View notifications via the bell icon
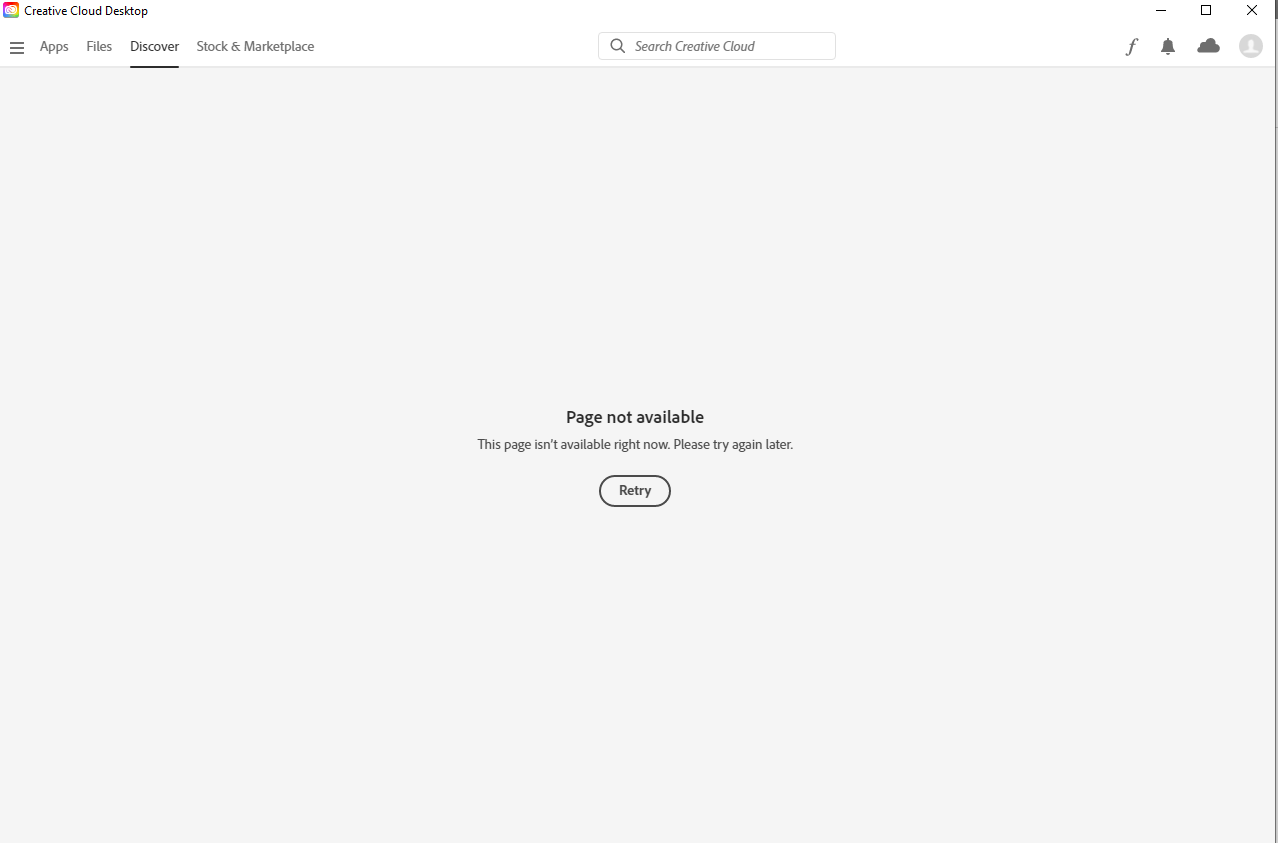 pyautogui.click(x=1167, y=46)
